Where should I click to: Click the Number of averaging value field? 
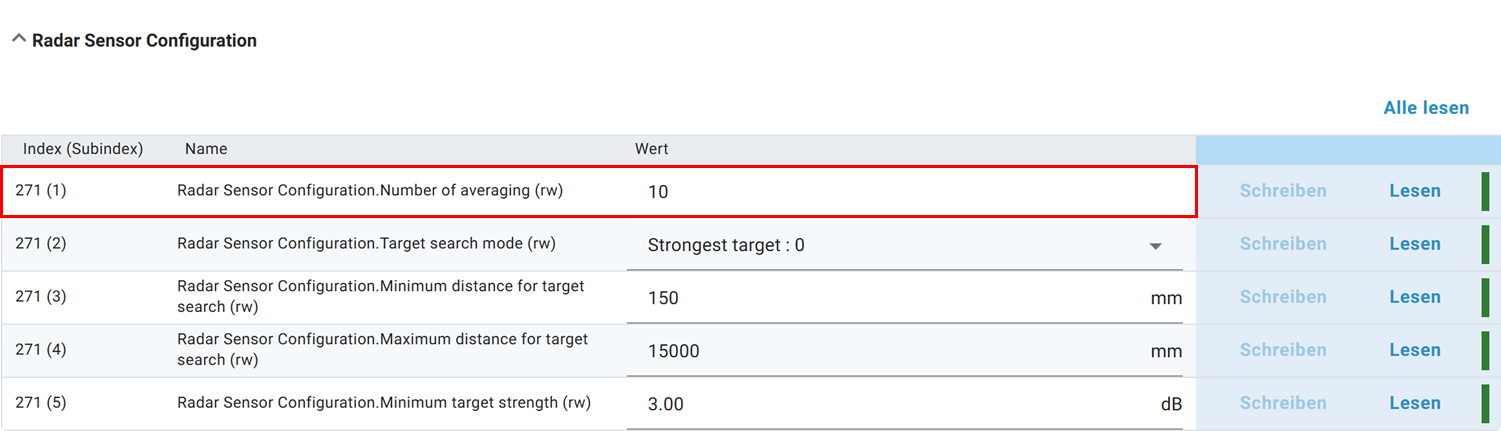[900, 191]
